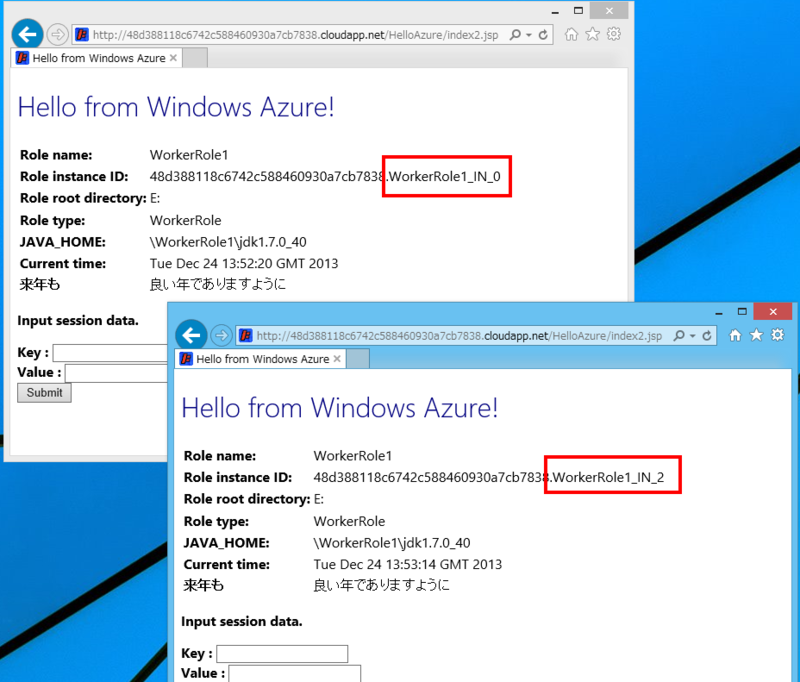Open Favorites star in rear window
This screenshot has width=800, height=682.
pyautogui.click(x=592, y=34)
